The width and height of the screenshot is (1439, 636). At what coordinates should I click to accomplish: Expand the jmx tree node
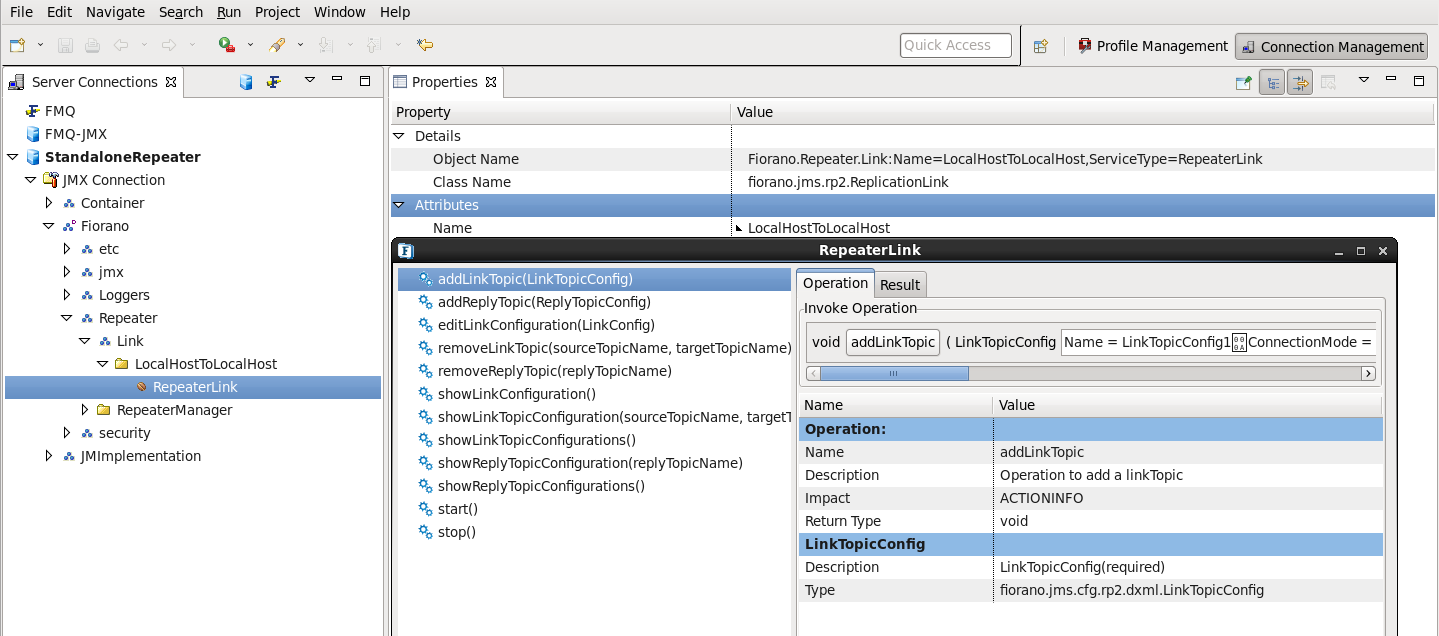point(66,272)
